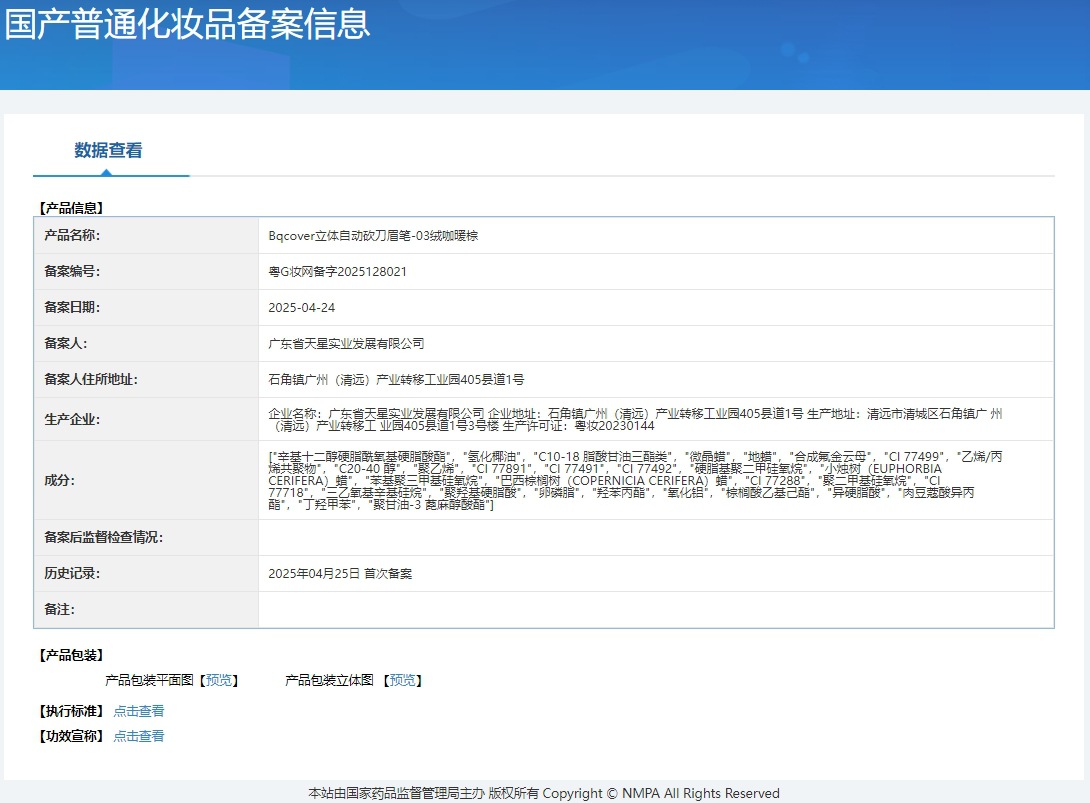The height and width of the screenshot is (803, 1090).
Task: Select the date value 2025-04-24
Action: coord(302,307)
